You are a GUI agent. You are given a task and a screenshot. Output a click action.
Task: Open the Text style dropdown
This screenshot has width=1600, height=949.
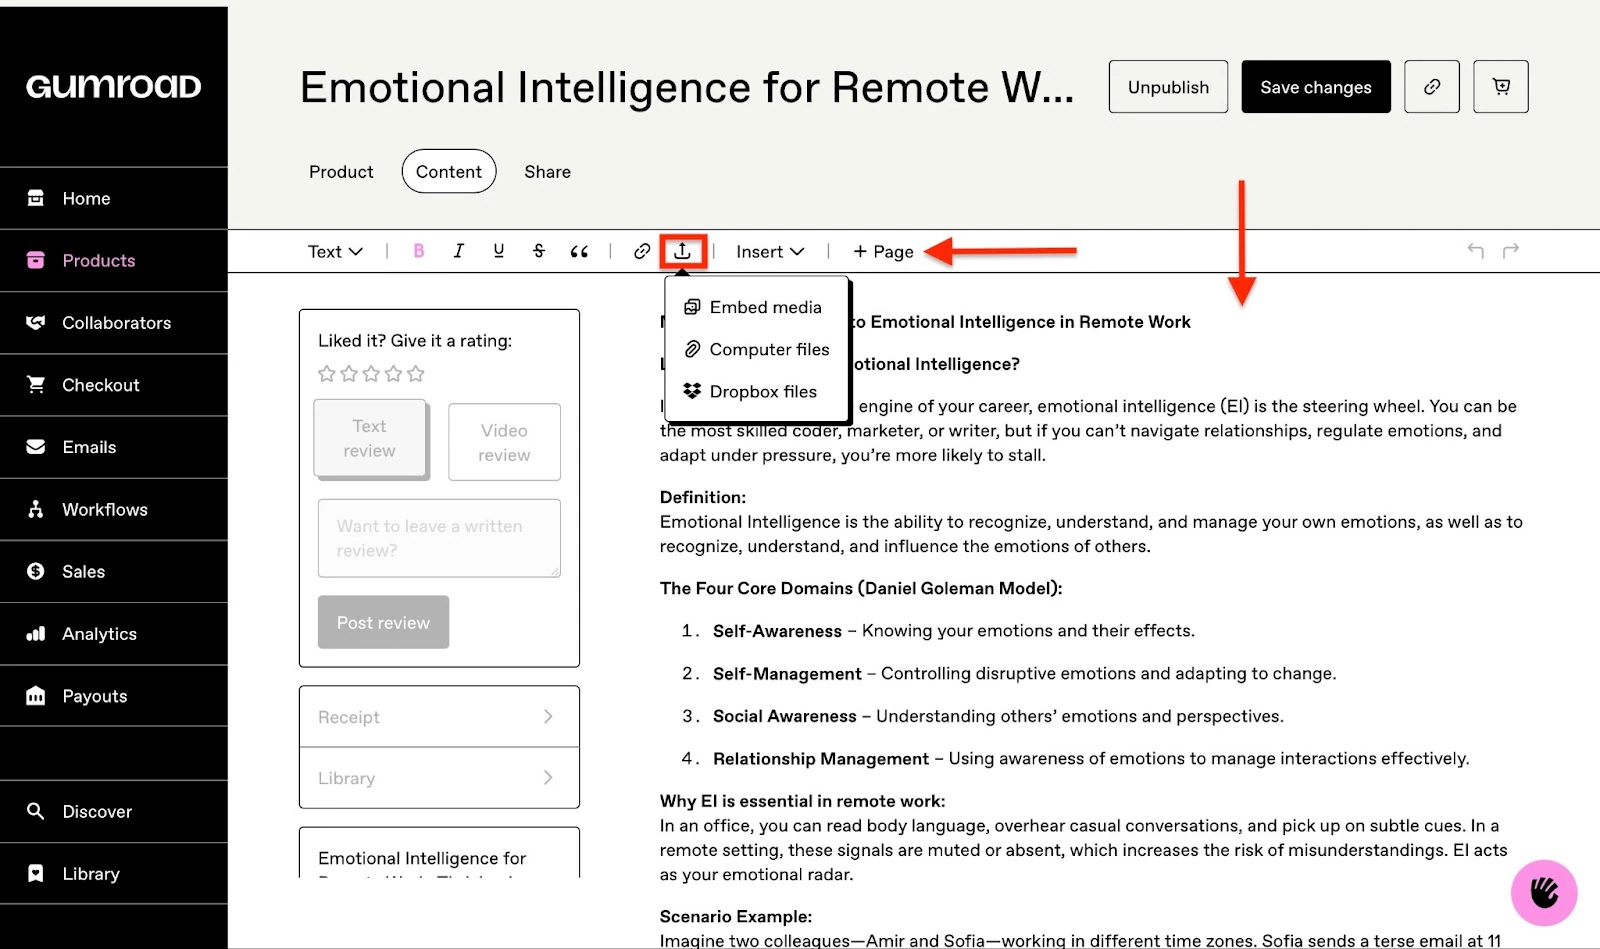335,252
